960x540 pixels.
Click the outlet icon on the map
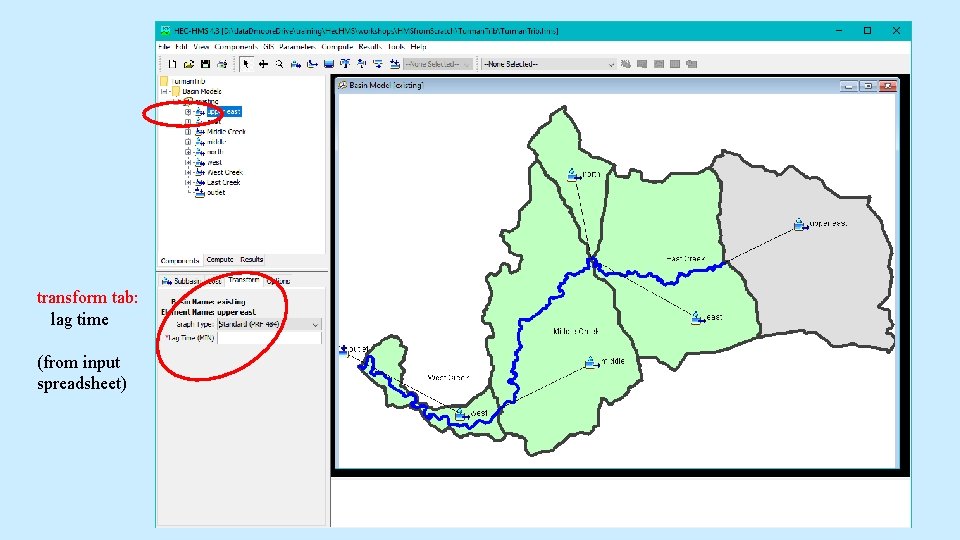pos(343,350)
